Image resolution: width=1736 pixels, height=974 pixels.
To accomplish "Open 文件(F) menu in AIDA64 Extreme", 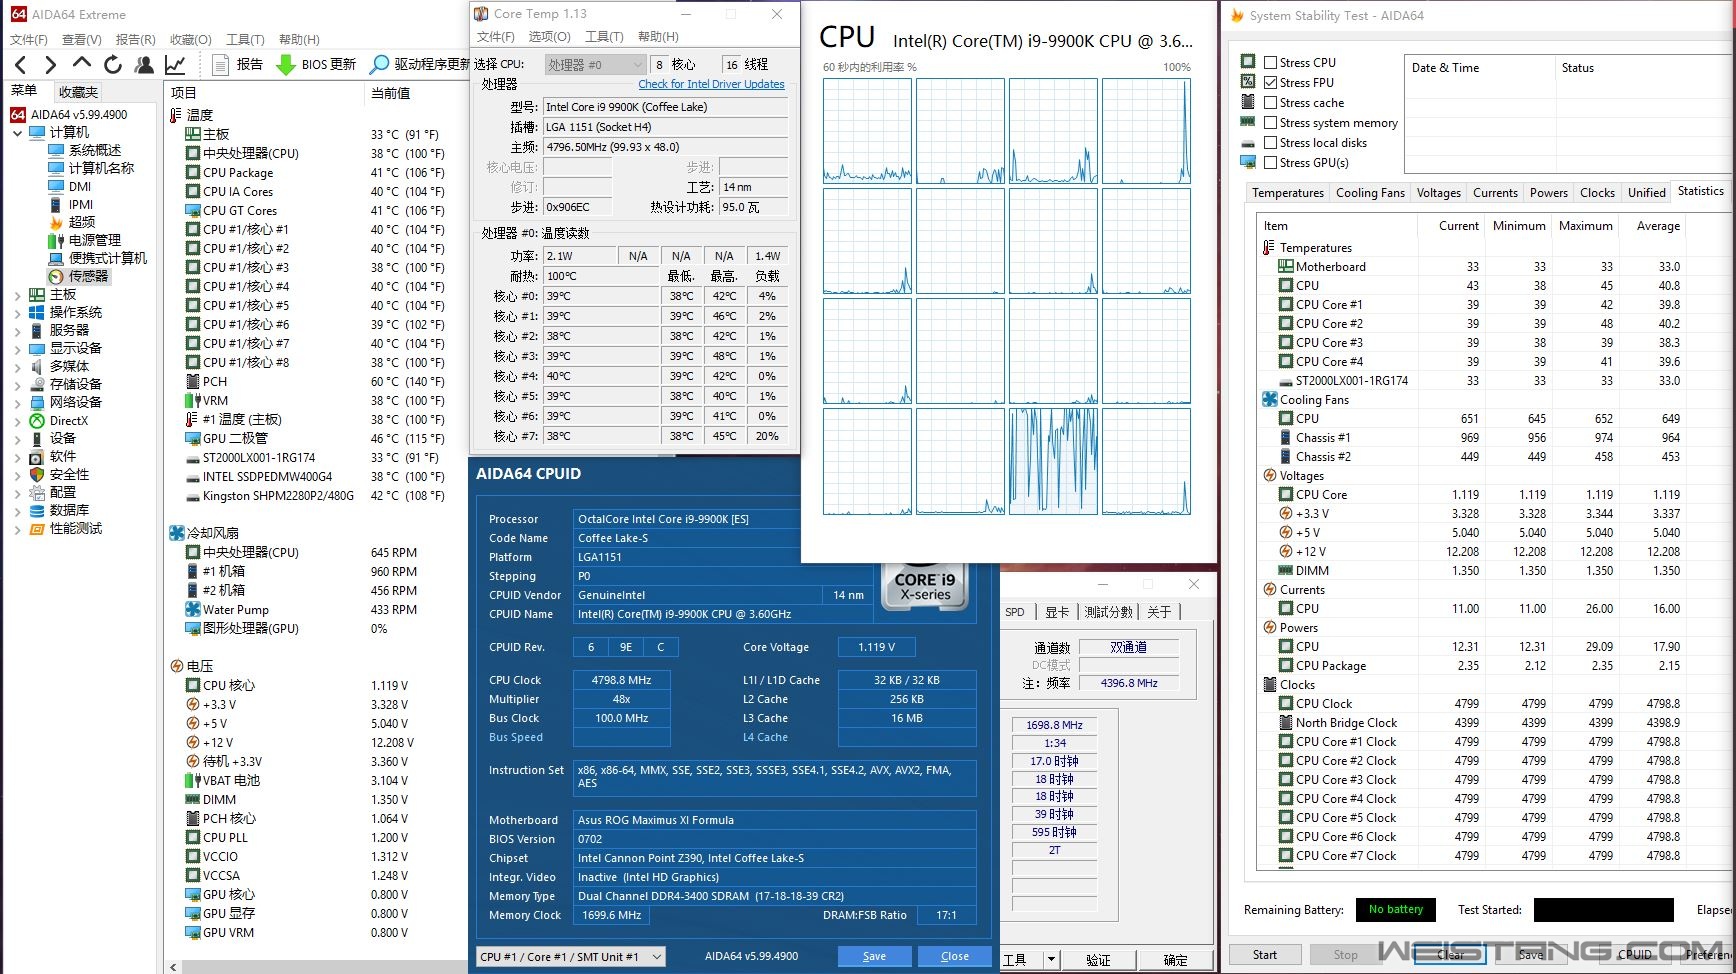I will [x=29, y=40].
